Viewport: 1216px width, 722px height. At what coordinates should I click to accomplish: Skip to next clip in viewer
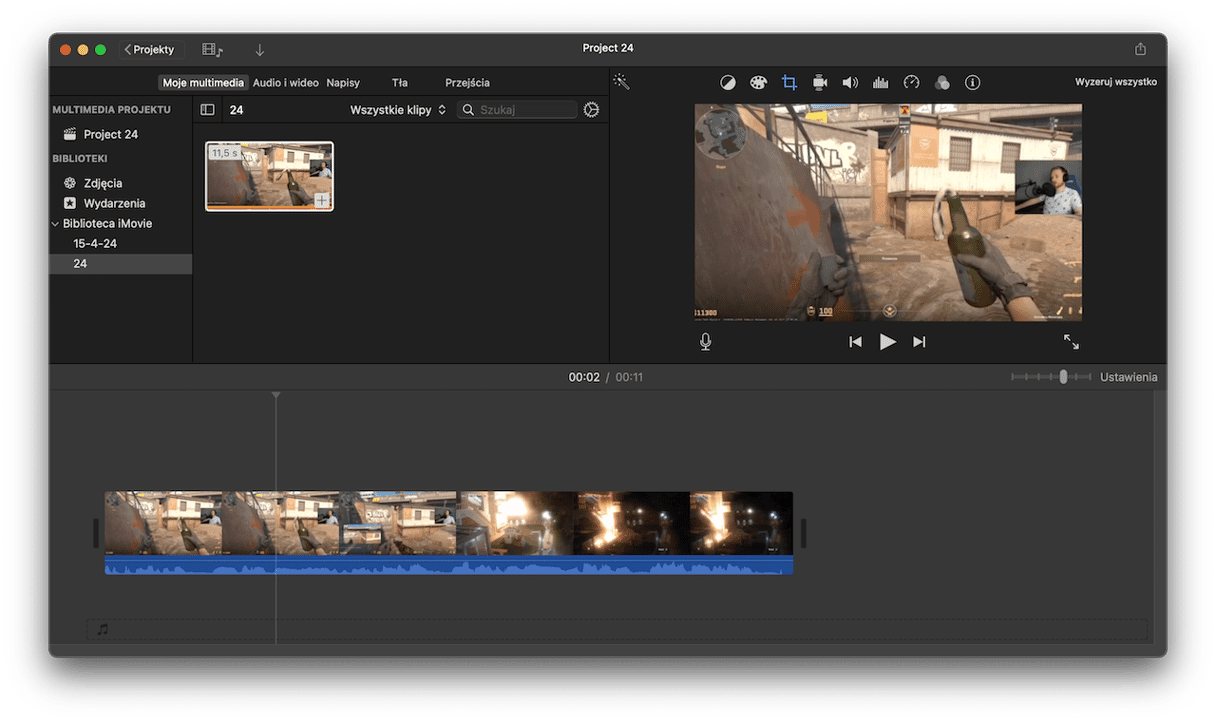[919, 342]
